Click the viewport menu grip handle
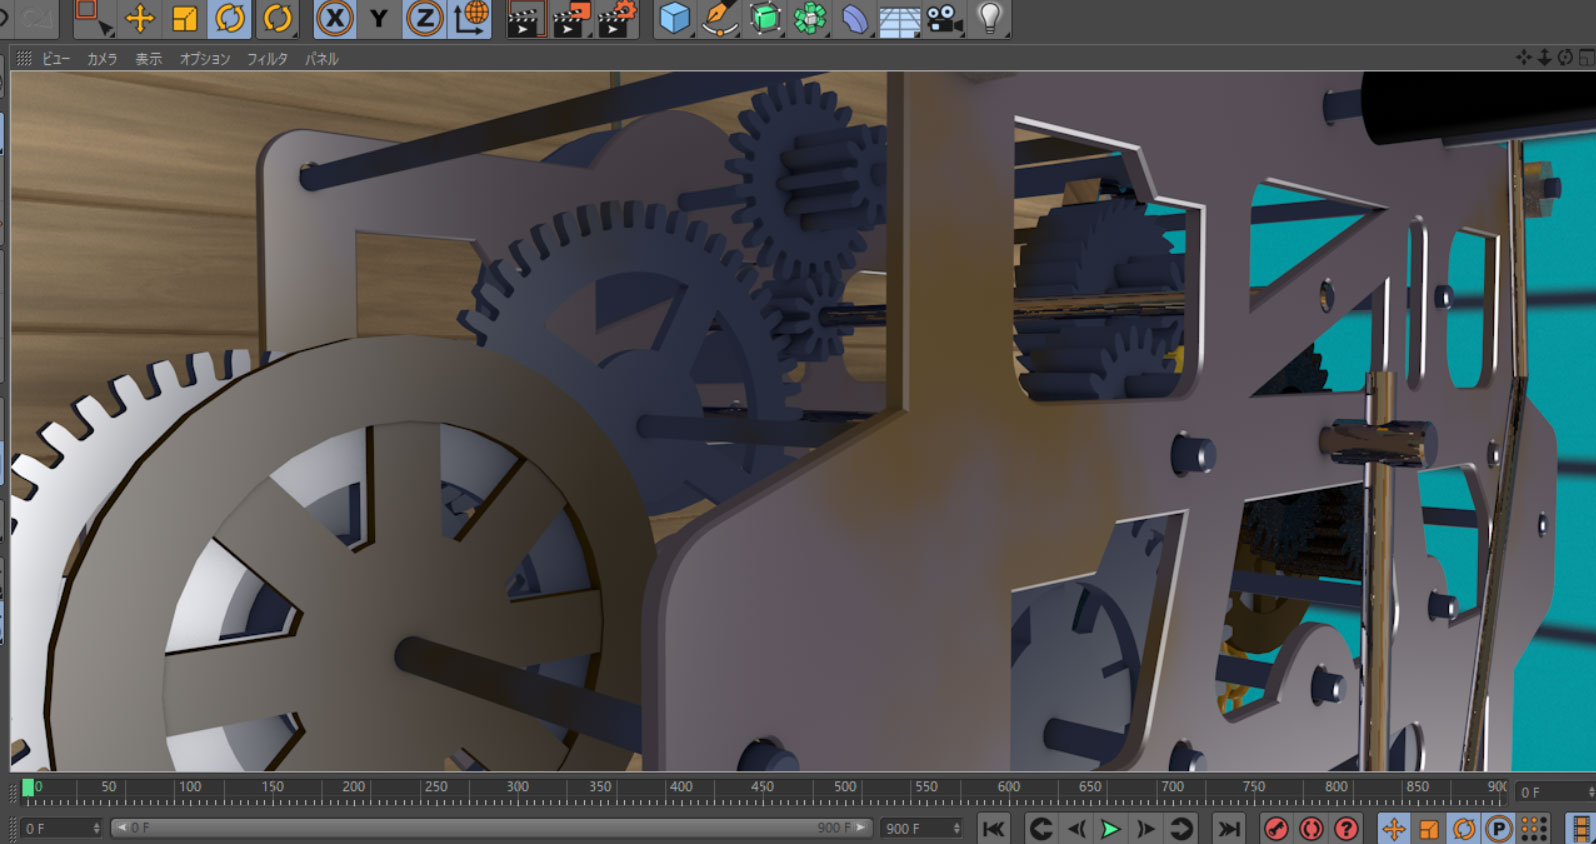 tap(24, 59)
